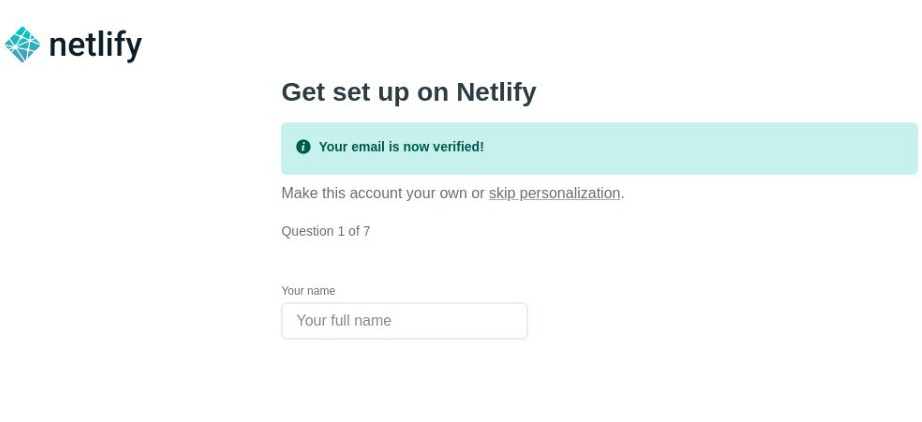Select the Question 1 of 7 progress text
This screenshot has width=922, height=422.
(x=325, y=231)
